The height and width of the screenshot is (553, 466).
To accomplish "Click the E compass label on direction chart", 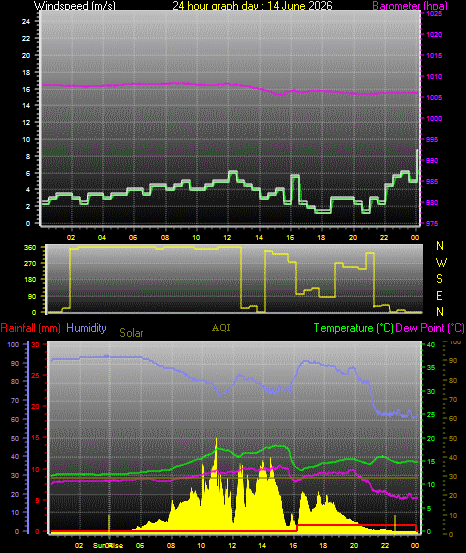I will [439, 296].
